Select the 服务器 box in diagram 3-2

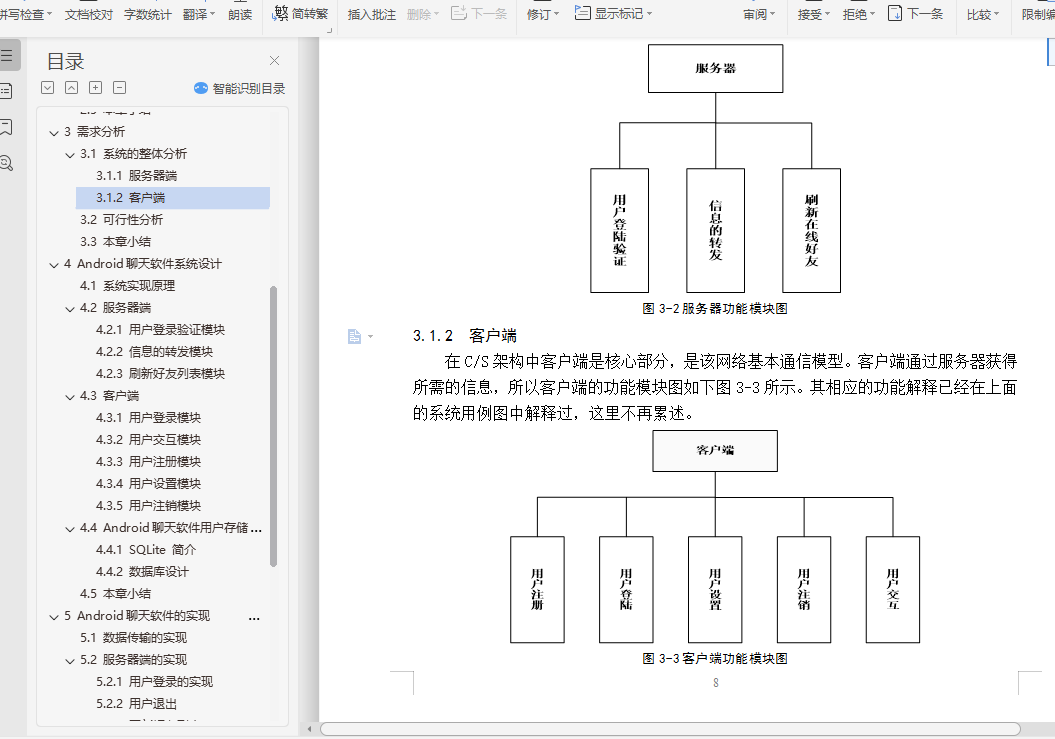[715, 69]
